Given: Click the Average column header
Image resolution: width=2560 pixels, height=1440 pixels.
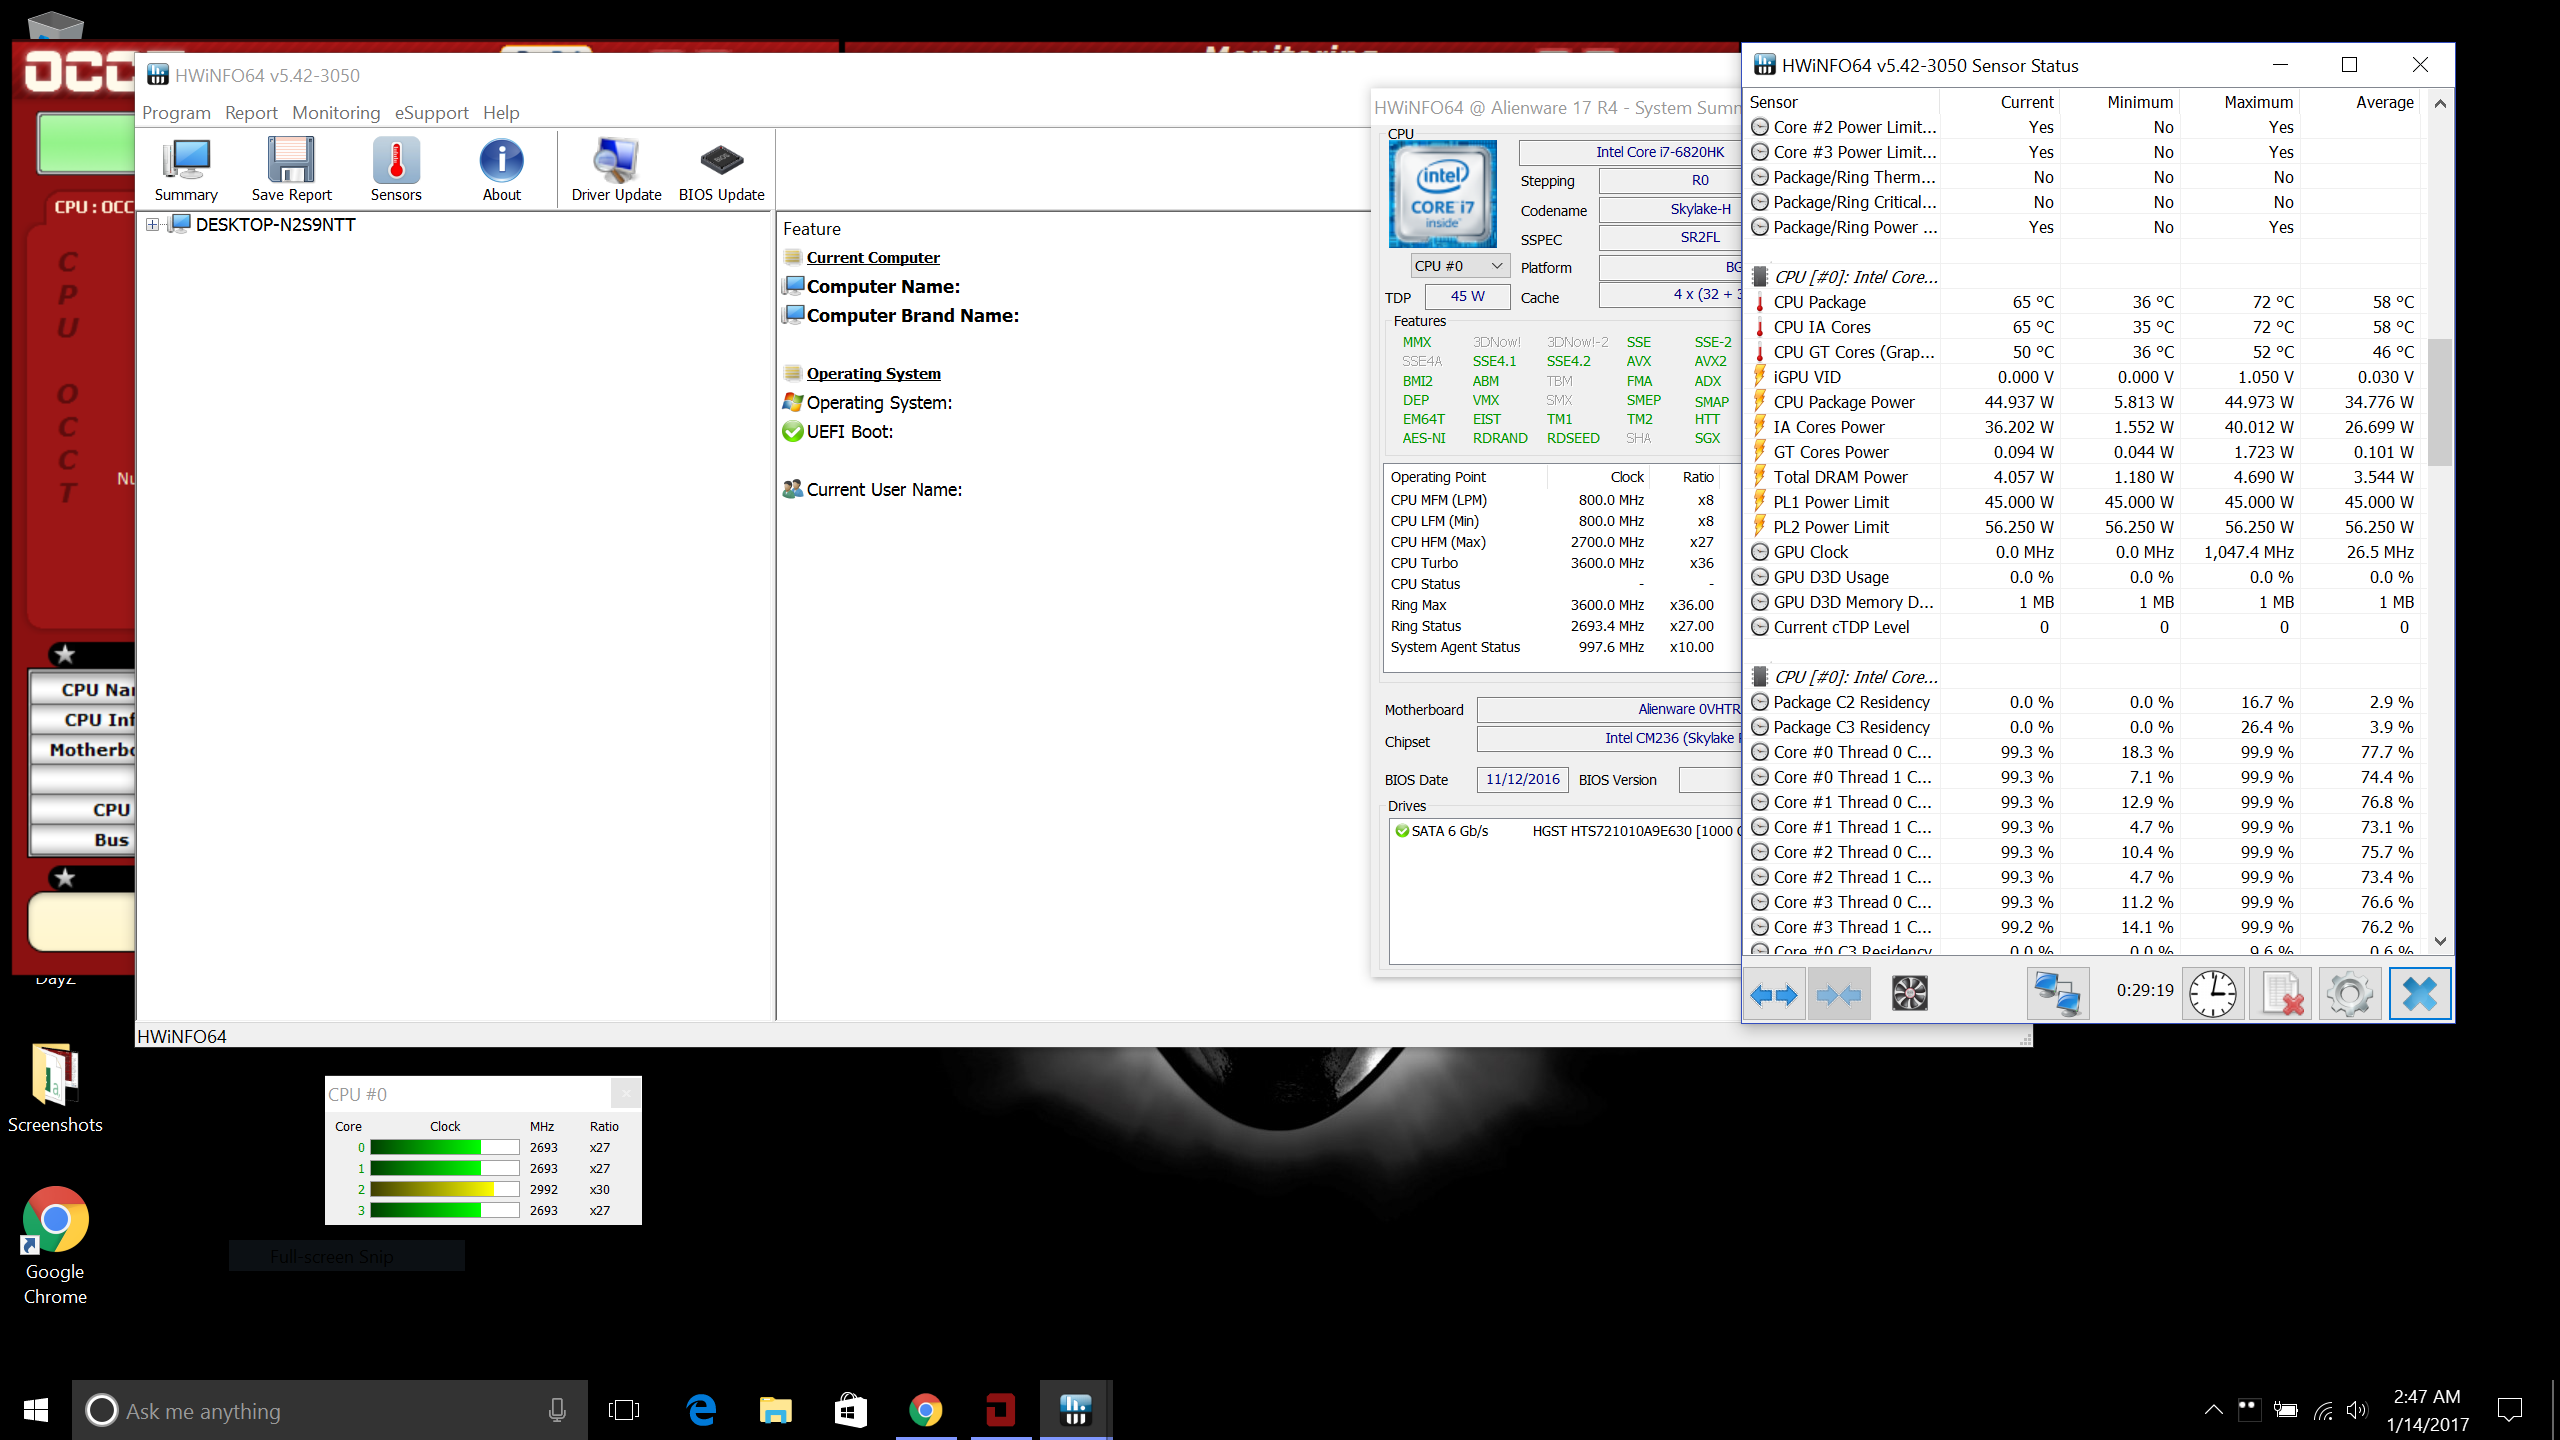Looking at the screenshot, I should pyautogui.click(x=2360, y=102).
